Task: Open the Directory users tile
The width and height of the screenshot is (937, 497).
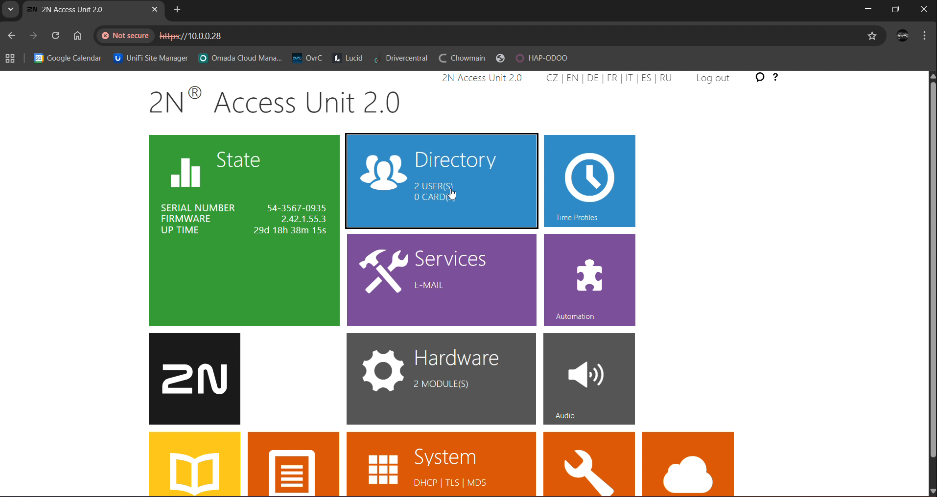Action: pos(441,181)
